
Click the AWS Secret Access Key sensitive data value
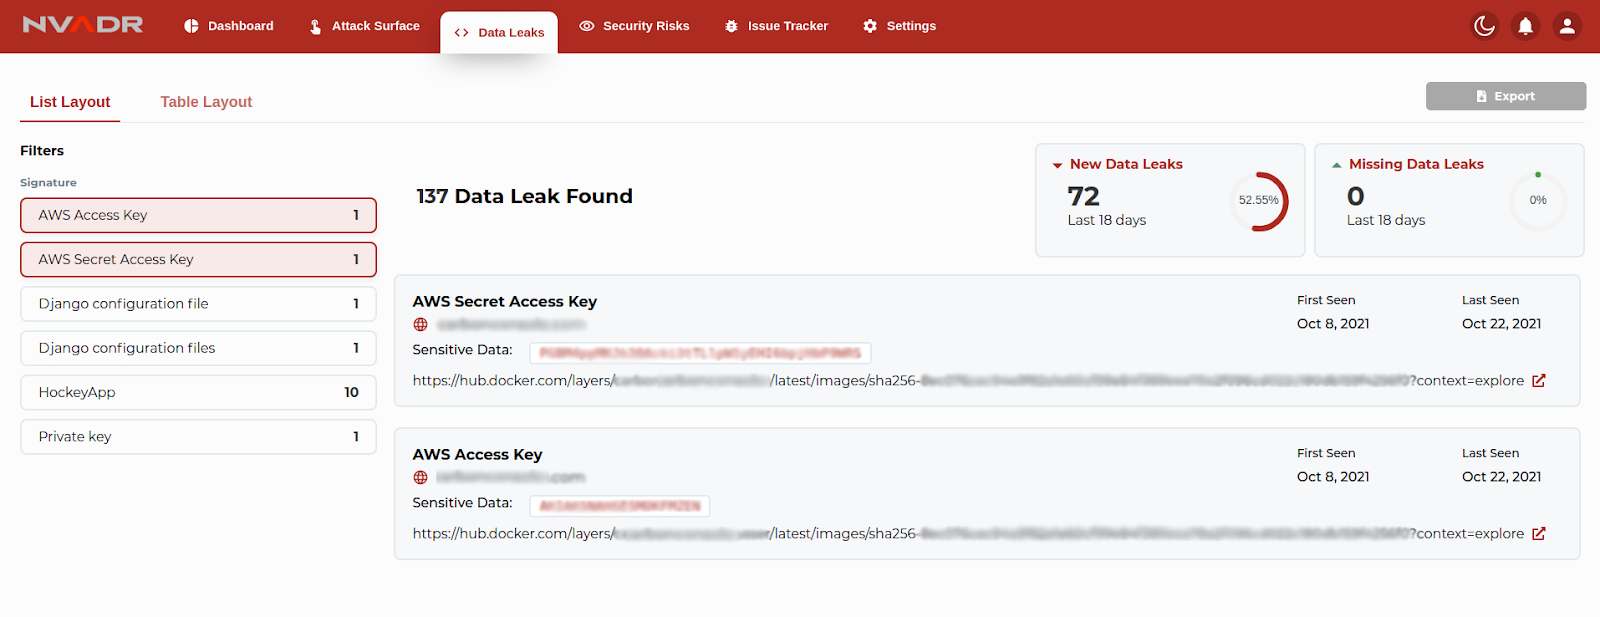point(700,353)
